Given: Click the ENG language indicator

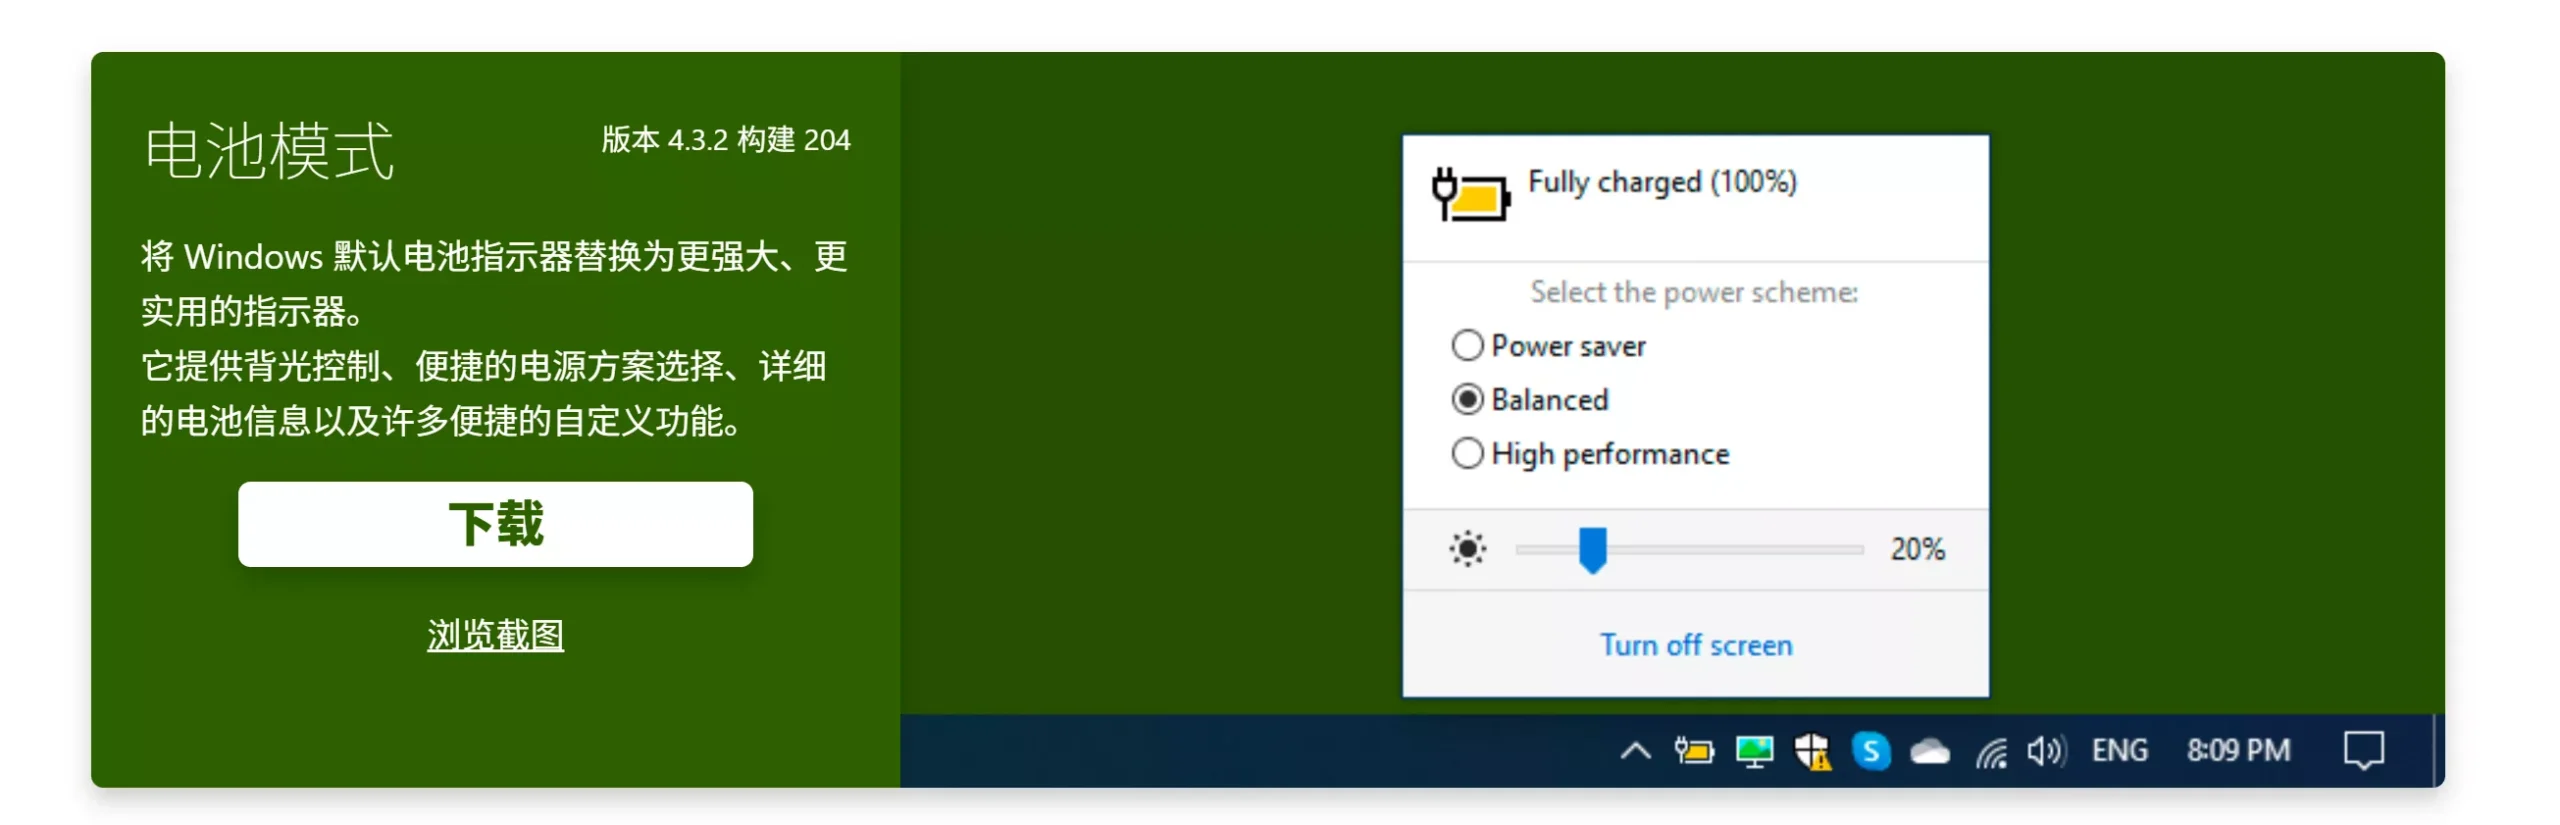Looking at the screenshot, I should coord(2119,750).
